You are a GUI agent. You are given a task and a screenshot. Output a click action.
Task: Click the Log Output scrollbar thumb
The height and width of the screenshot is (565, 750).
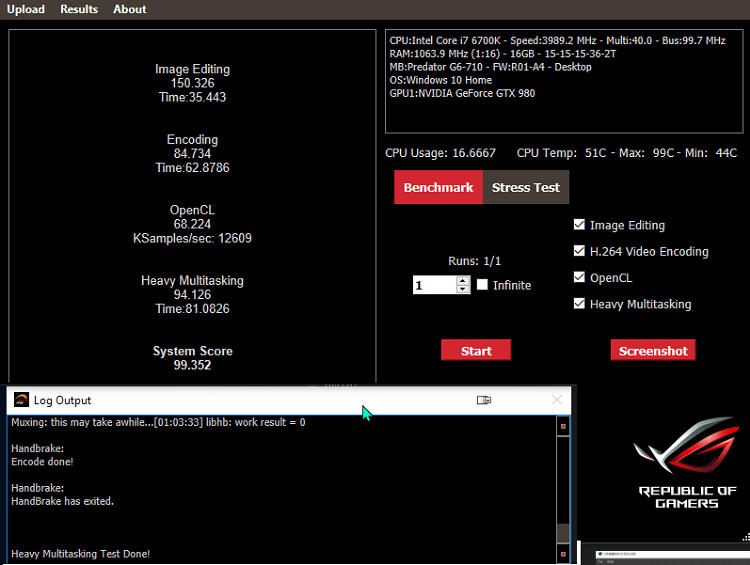563,533
